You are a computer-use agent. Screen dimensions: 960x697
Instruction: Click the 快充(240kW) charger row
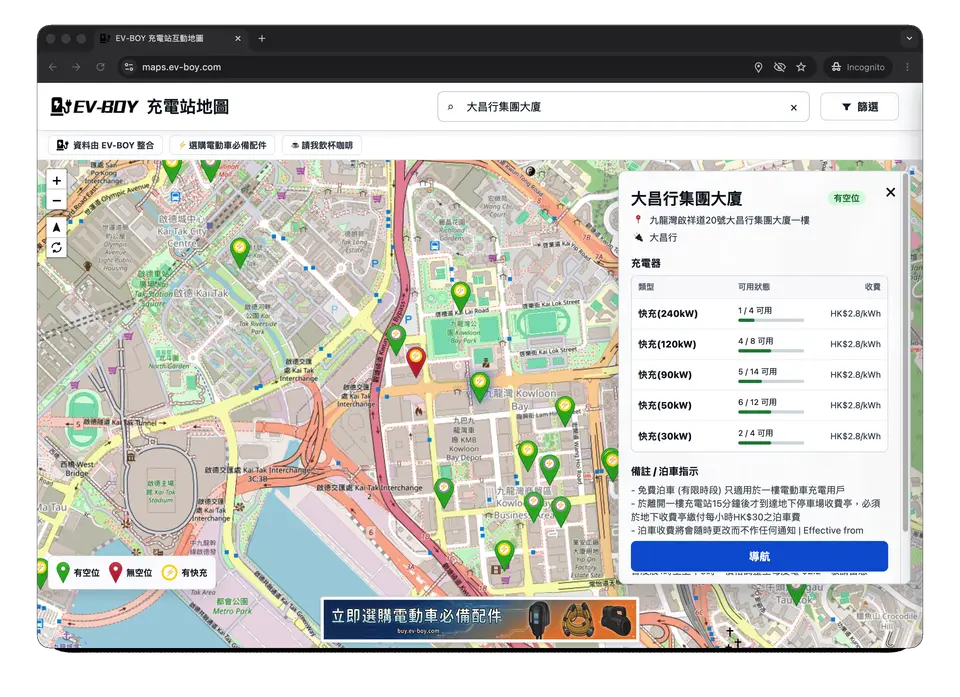[759, 314]
